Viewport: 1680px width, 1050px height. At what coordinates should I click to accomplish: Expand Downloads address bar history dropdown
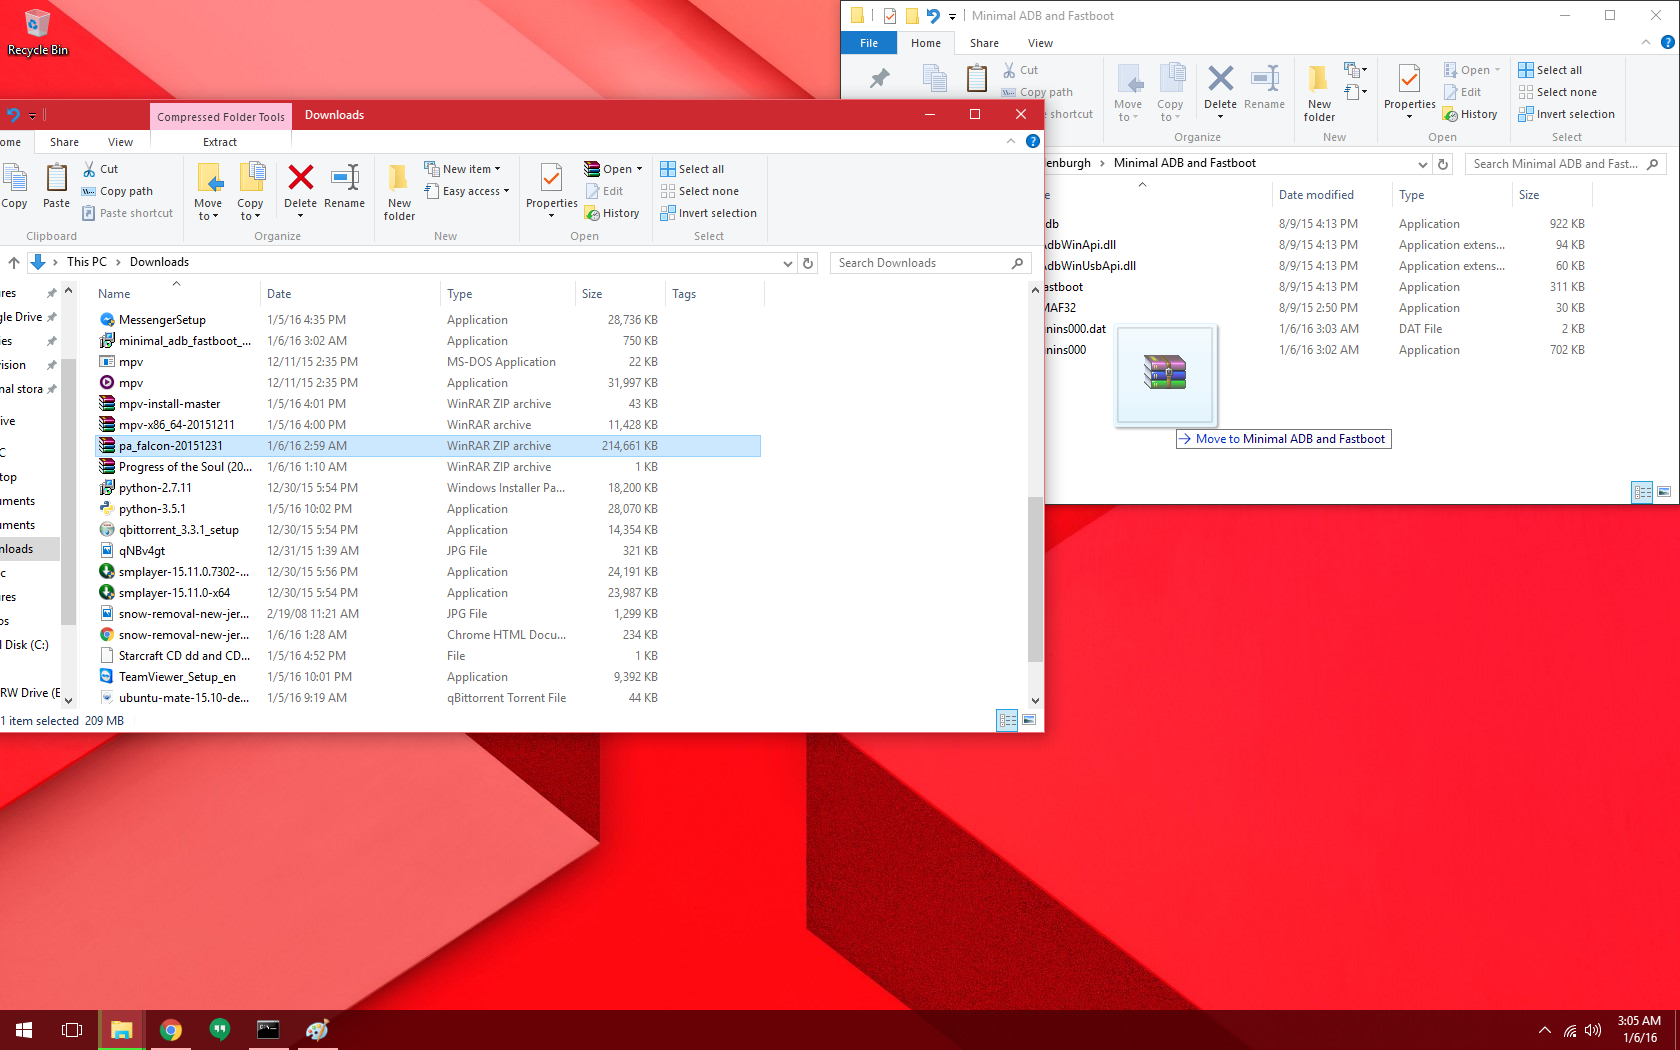(787, 263)
